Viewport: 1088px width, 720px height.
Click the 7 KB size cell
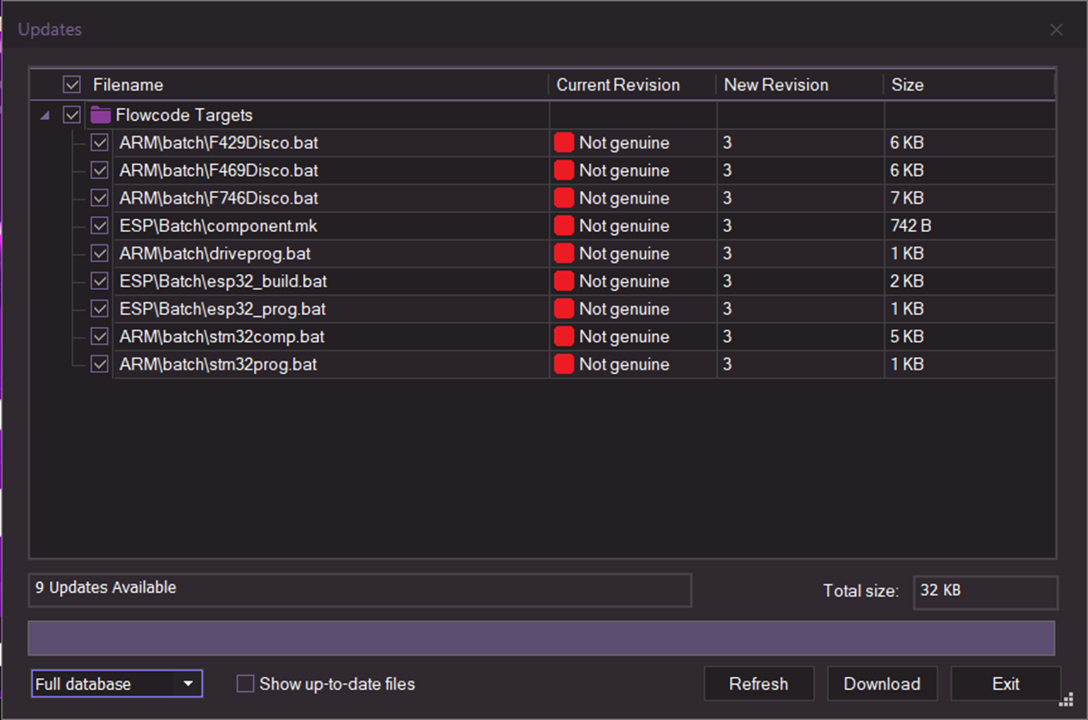pyautogui.click(x=907, y=198)
